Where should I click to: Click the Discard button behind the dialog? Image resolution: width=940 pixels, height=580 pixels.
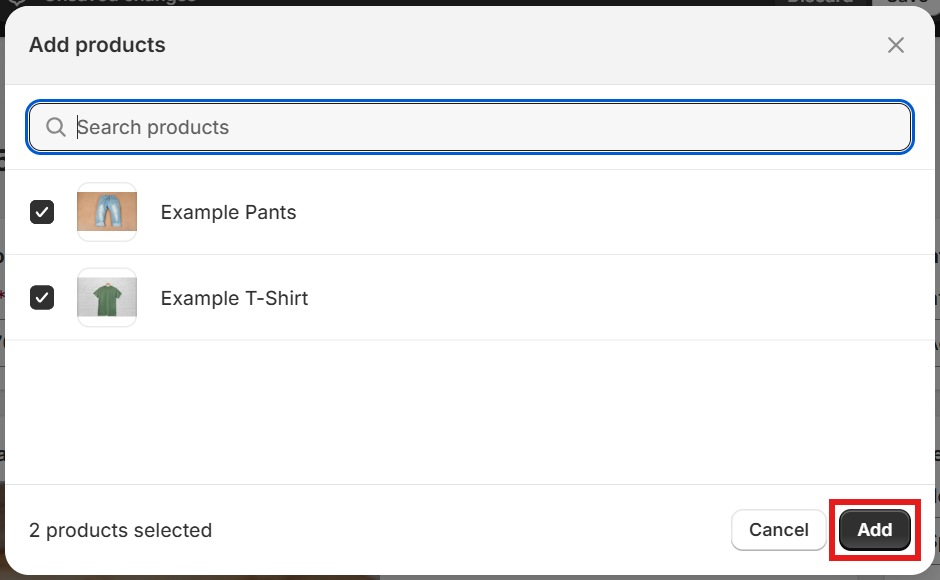coord(820,2)
